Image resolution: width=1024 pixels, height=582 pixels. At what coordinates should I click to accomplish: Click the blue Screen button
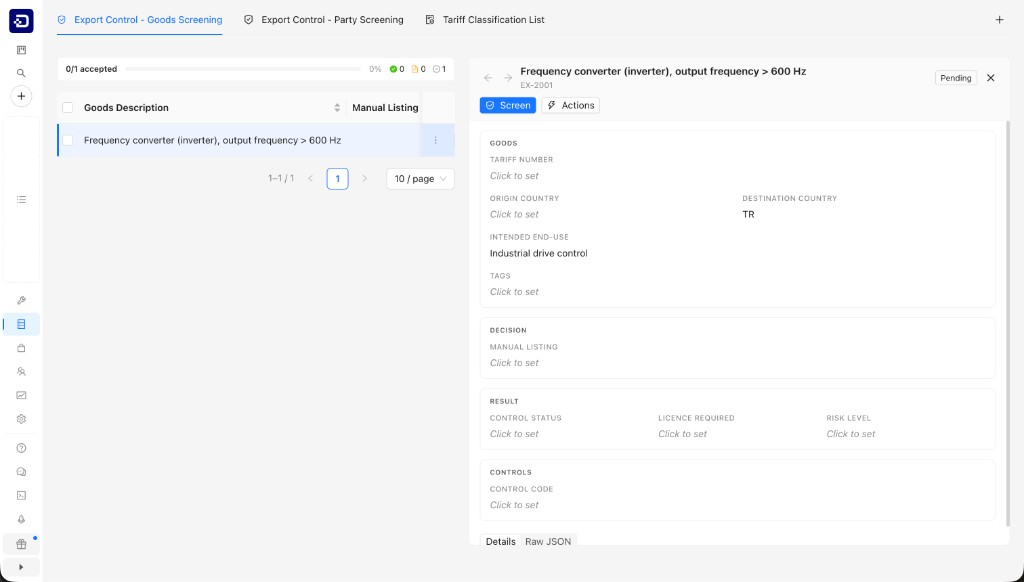[507, 105]
